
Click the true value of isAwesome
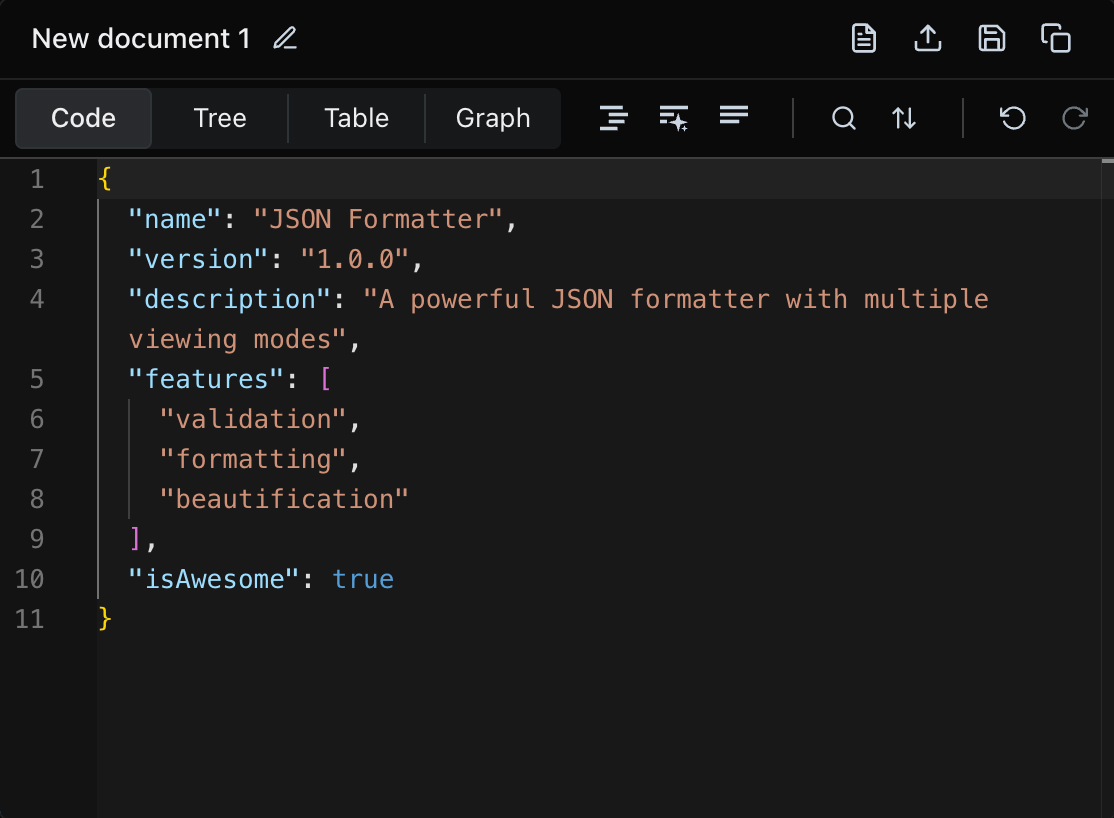[x=363, y=578]
